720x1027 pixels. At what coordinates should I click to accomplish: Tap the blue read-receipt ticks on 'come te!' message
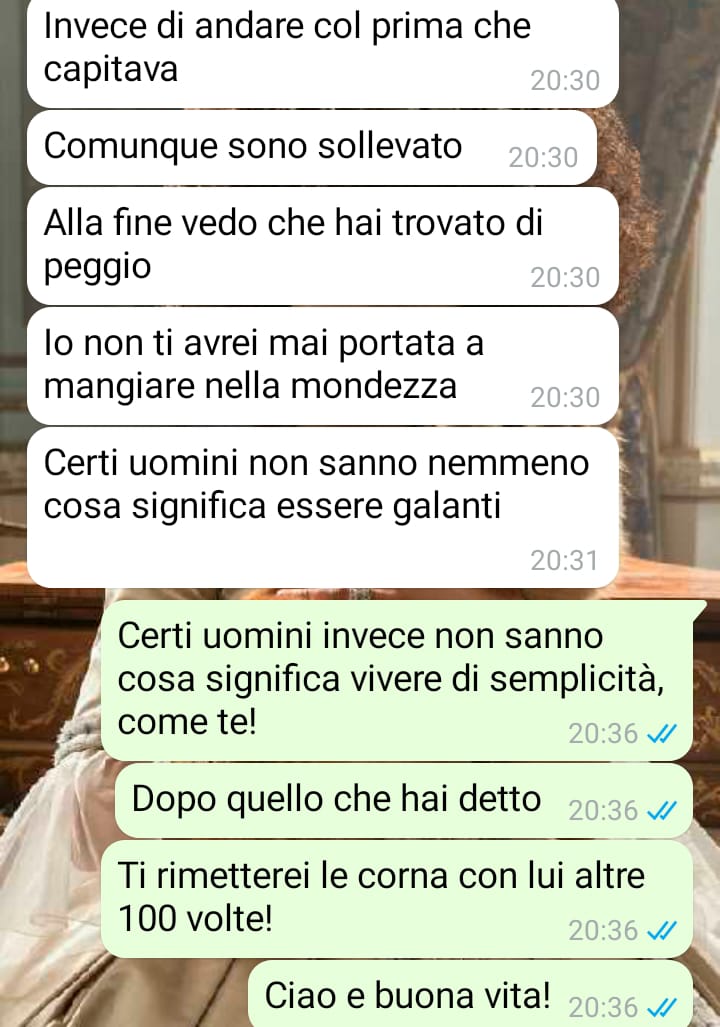click(661, 735)
